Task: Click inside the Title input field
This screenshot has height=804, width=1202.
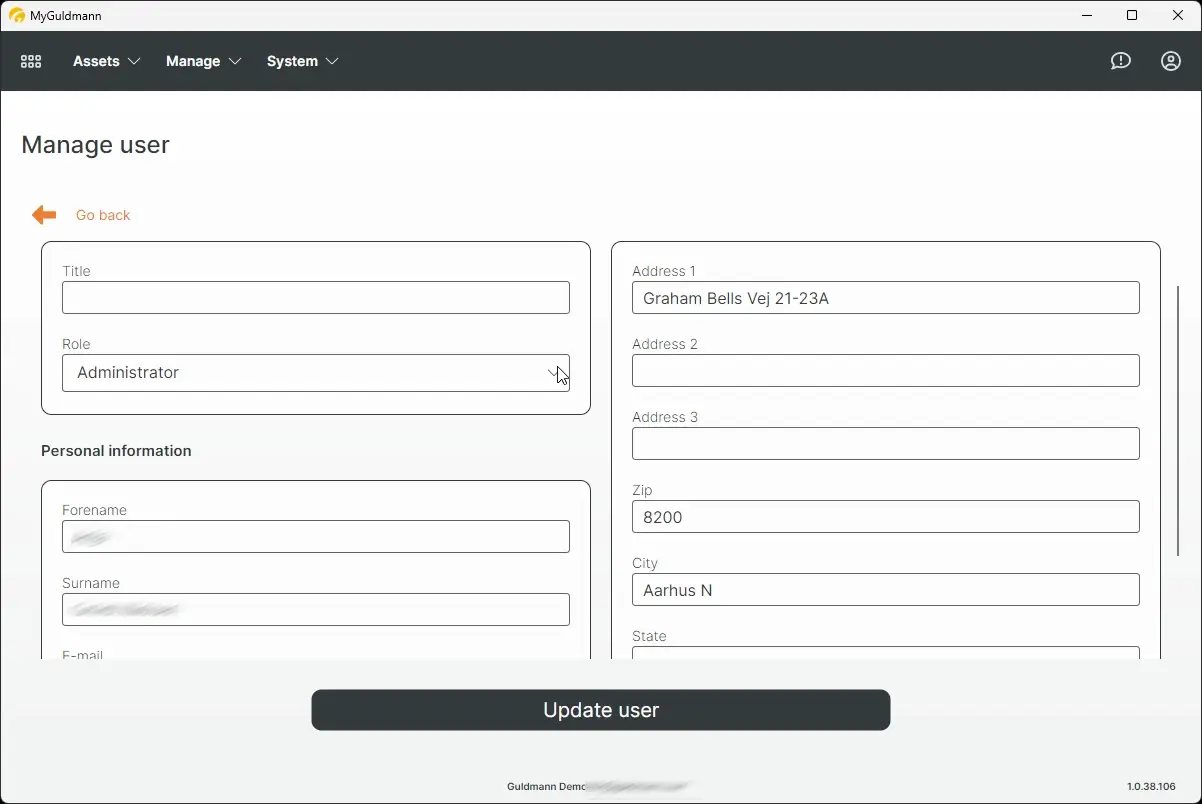Action: pos(316,297)
